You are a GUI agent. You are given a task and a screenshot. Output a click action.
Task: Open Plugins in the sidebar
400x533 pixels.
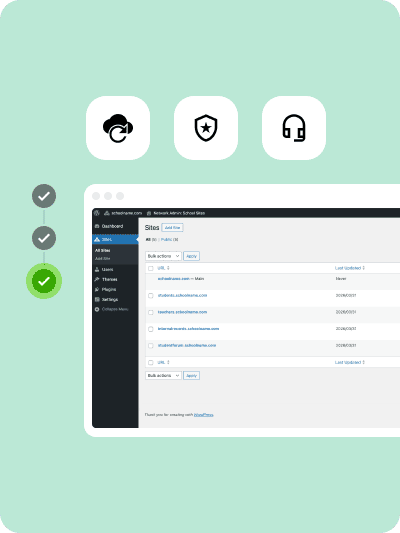115,290
